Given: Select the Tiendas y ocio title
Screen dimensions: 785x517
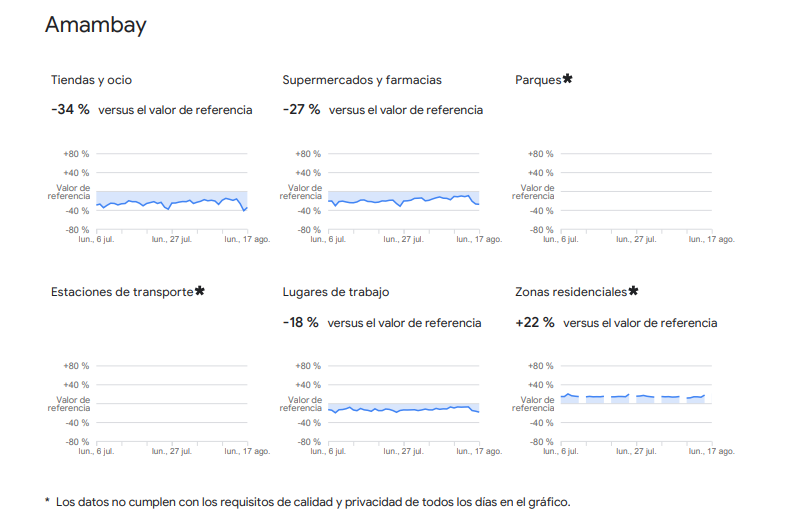Looking at the screenshot, I should click(91, 80).
